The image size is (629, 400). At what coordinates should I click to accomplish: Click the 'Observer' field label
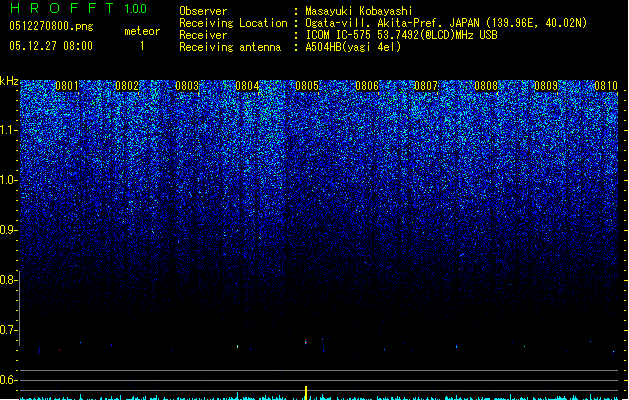click(x=203, y=11)
